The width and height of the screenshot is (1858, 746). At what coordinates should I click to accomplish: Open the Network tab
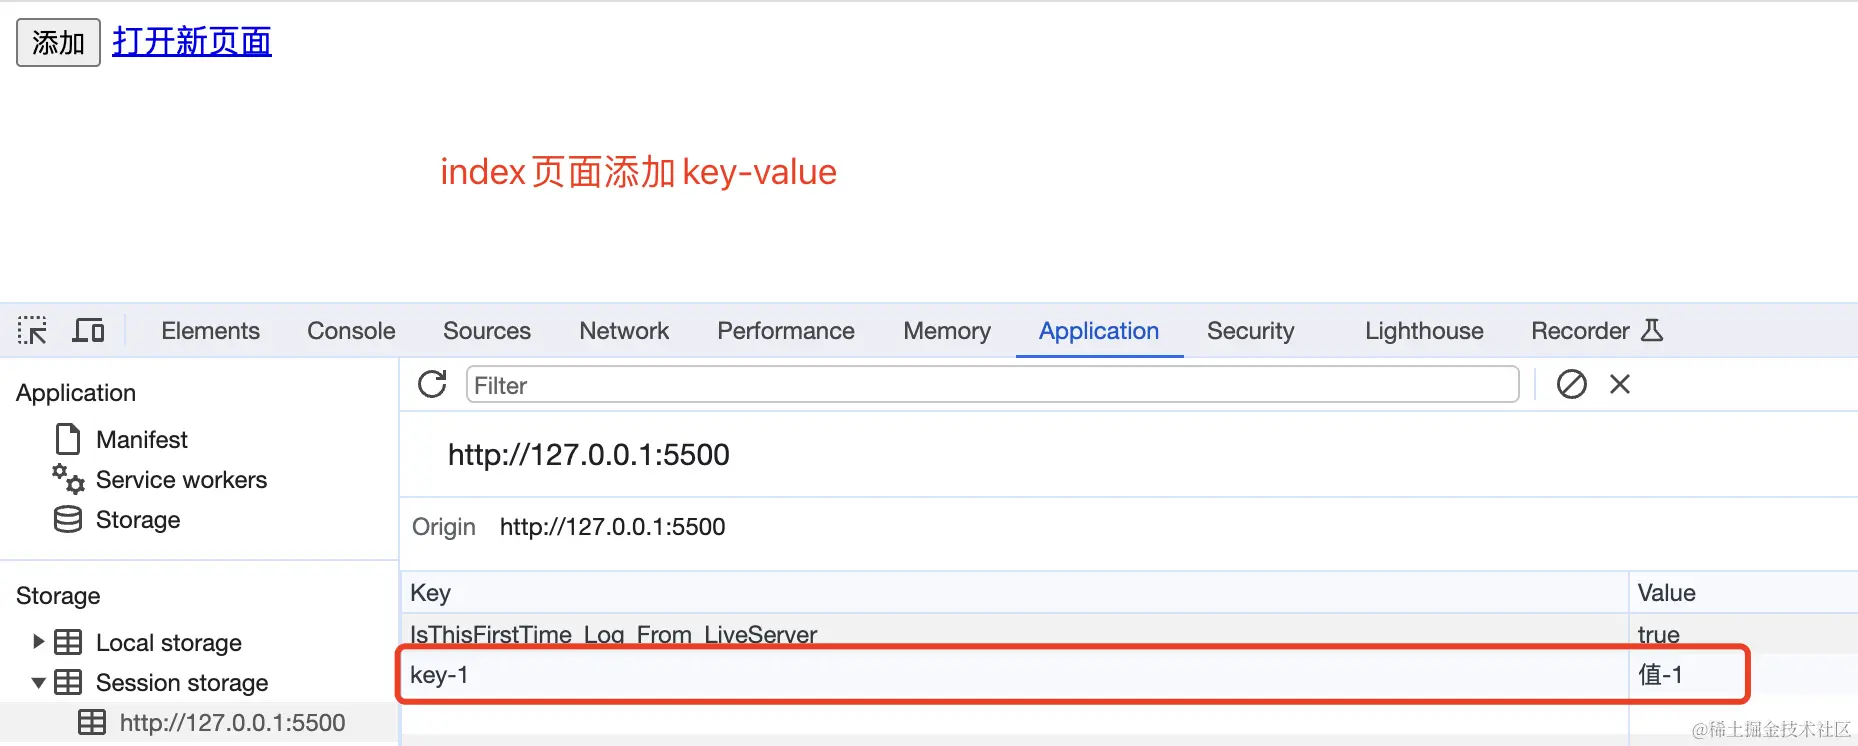624,331
